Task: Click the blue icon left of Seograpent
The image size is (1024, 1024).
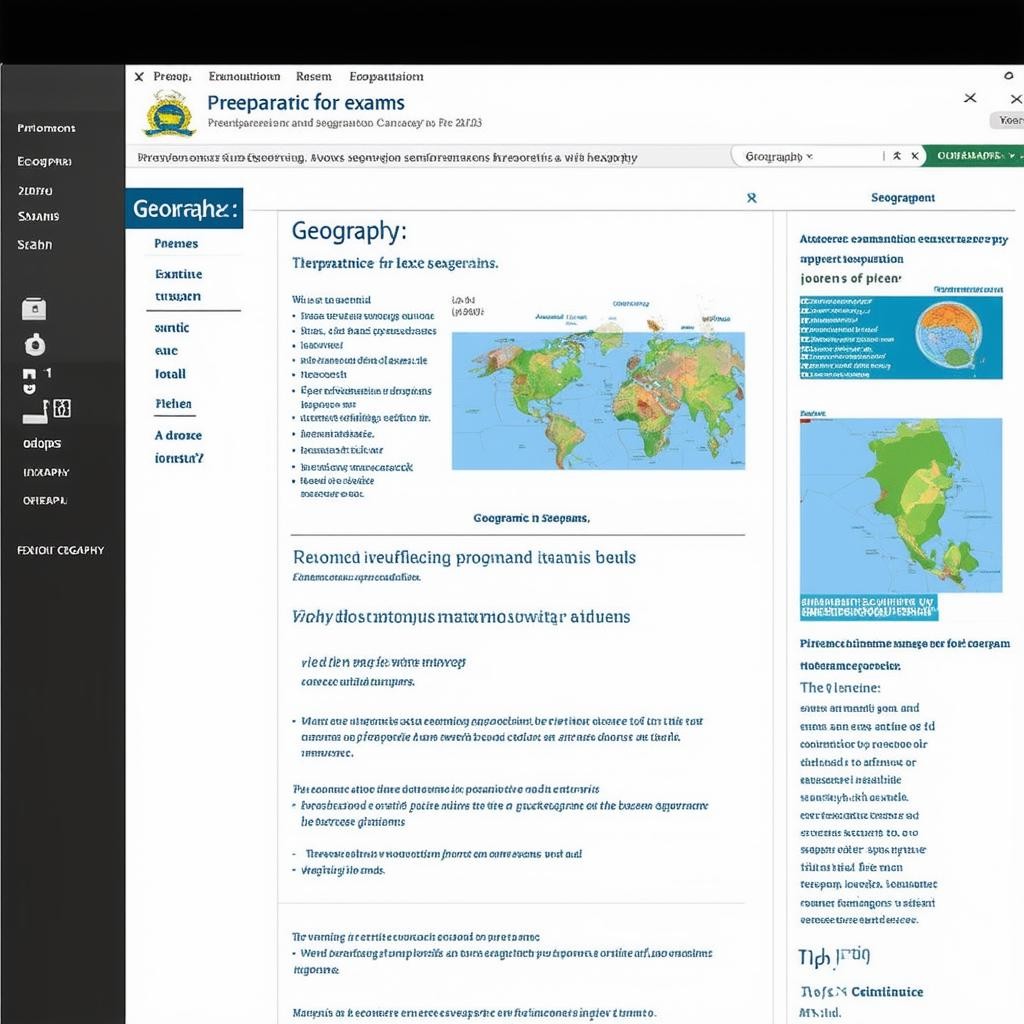Action: coord(751,198)
